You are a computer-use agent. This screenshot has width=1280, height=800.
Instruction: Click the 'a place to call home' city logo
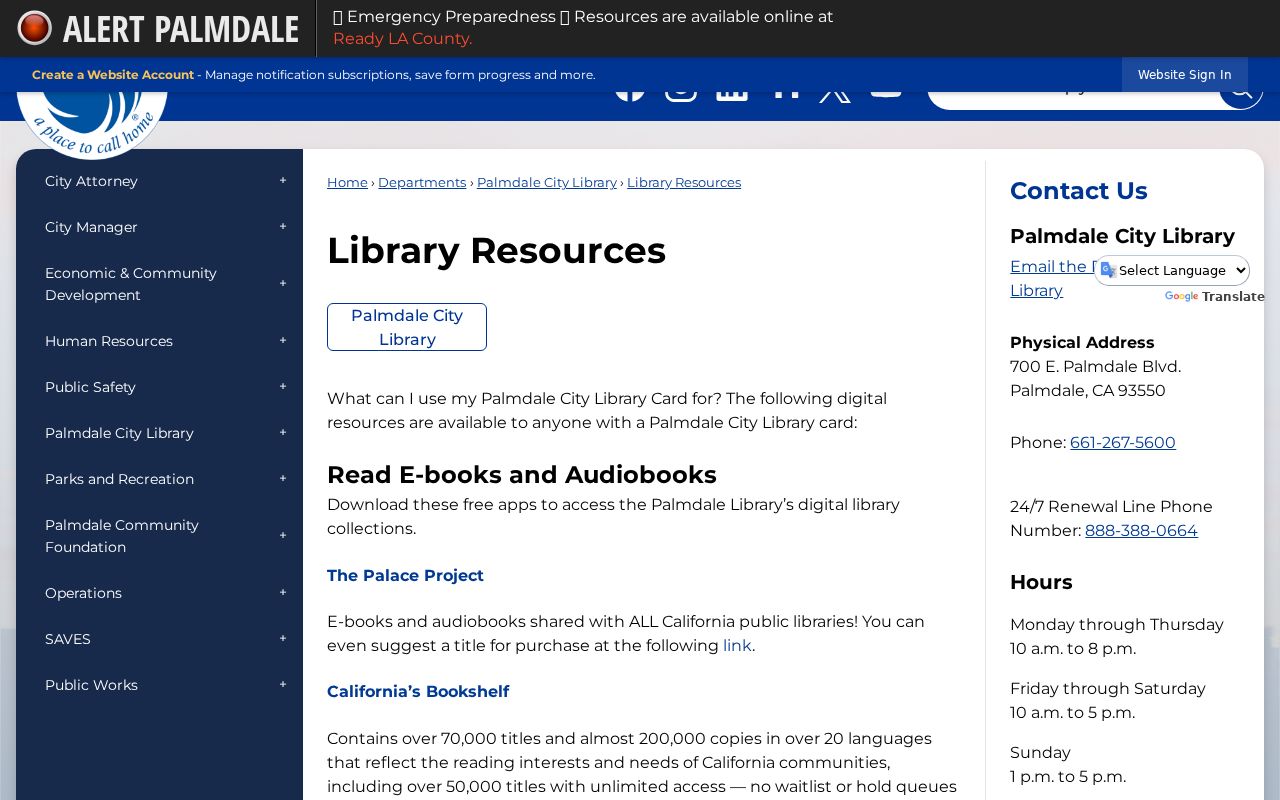[92, 125]
